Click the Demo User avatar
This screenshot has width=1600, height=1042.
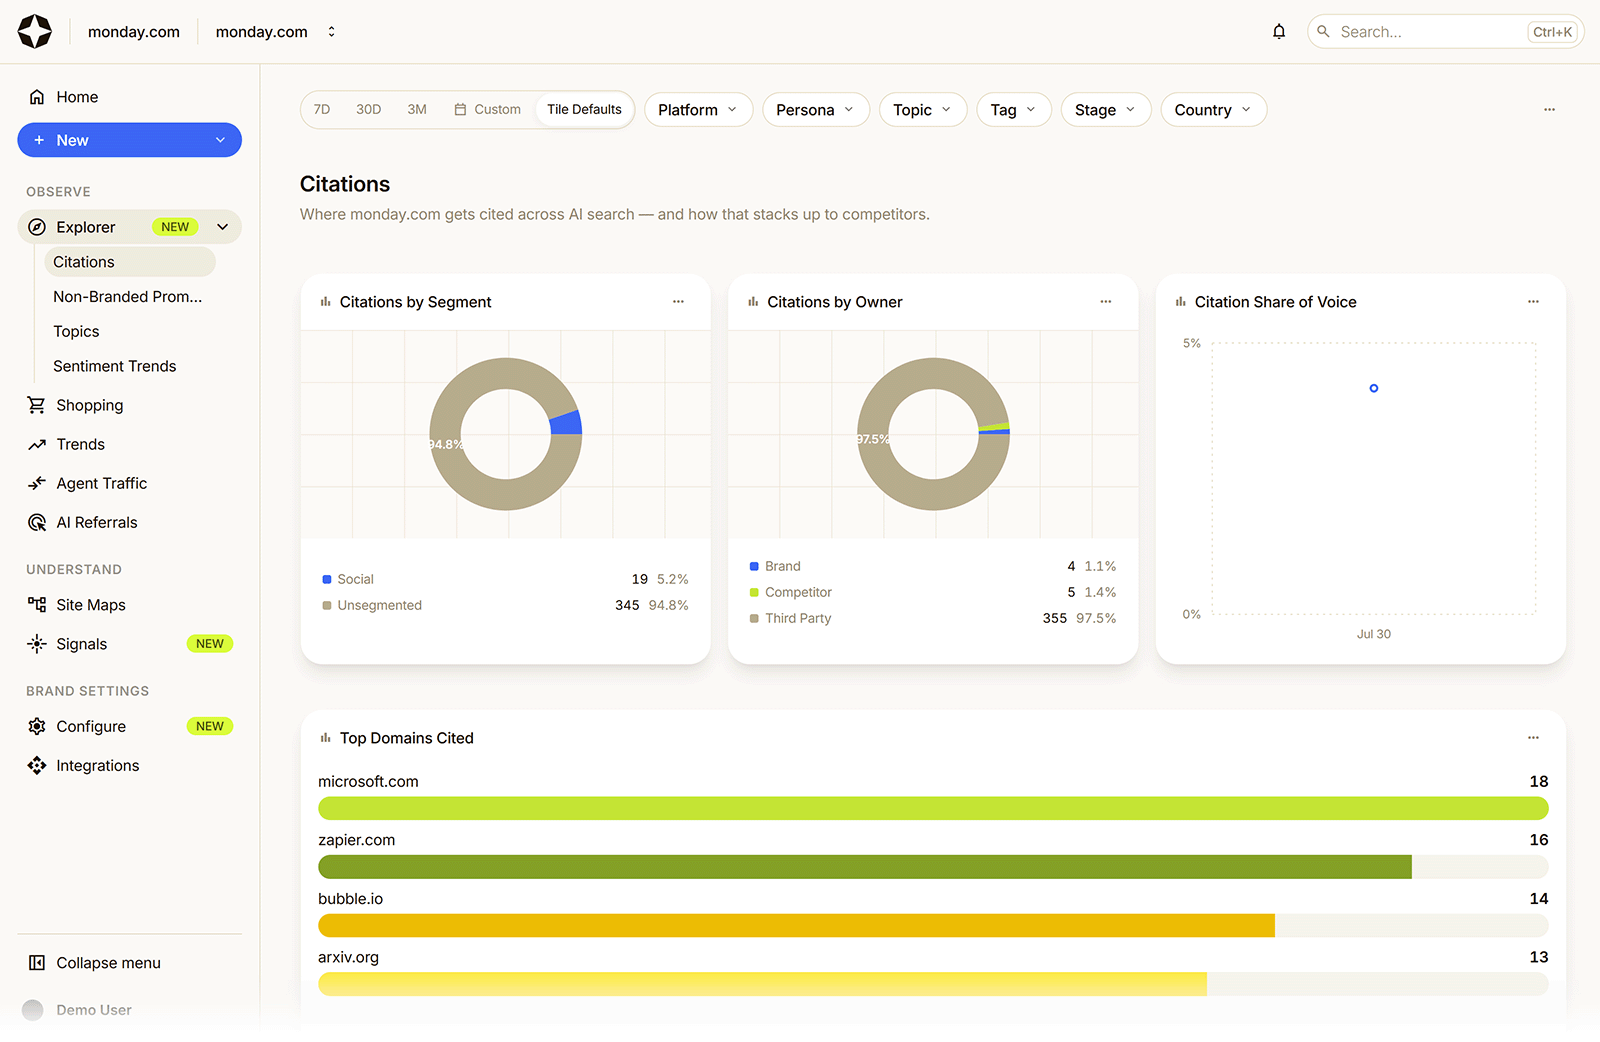tap(33, 1010)
